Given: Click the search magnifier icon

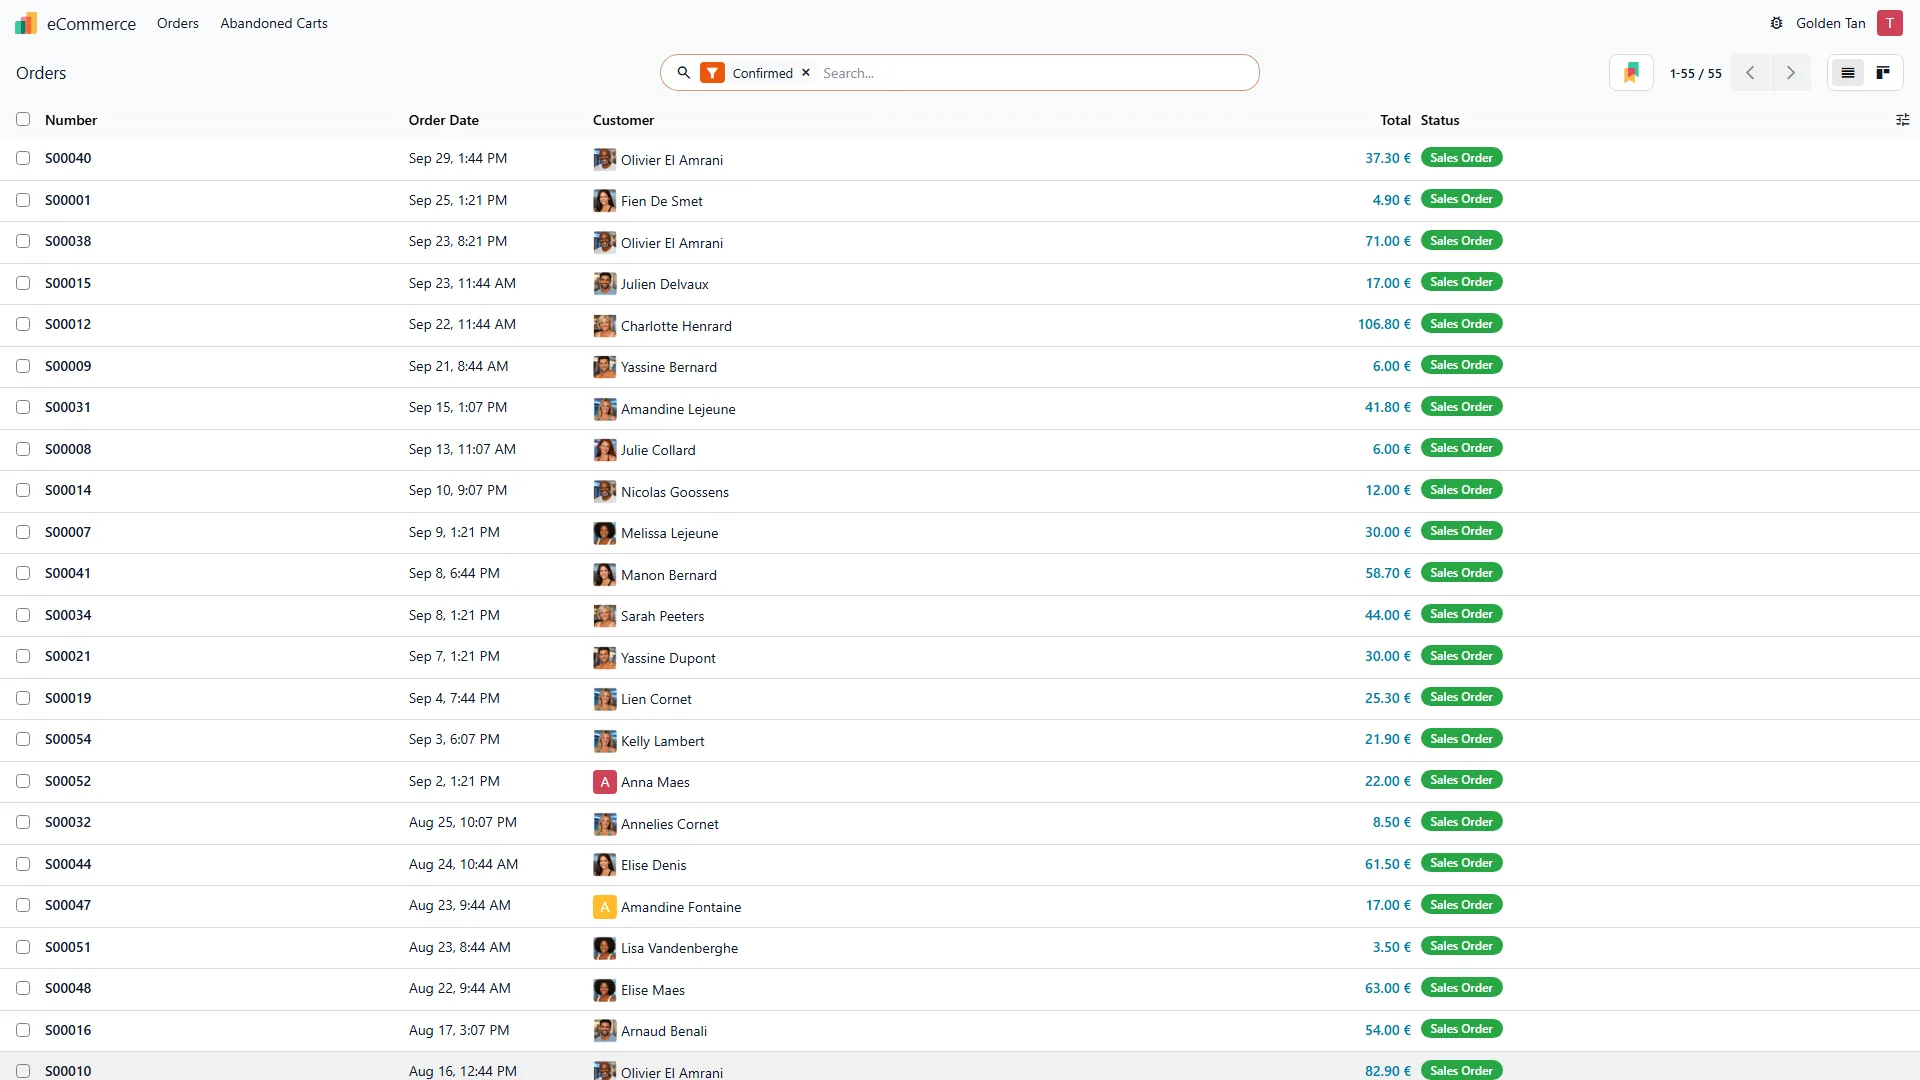Looking at the screenshot, I should [x=684, y=73].
